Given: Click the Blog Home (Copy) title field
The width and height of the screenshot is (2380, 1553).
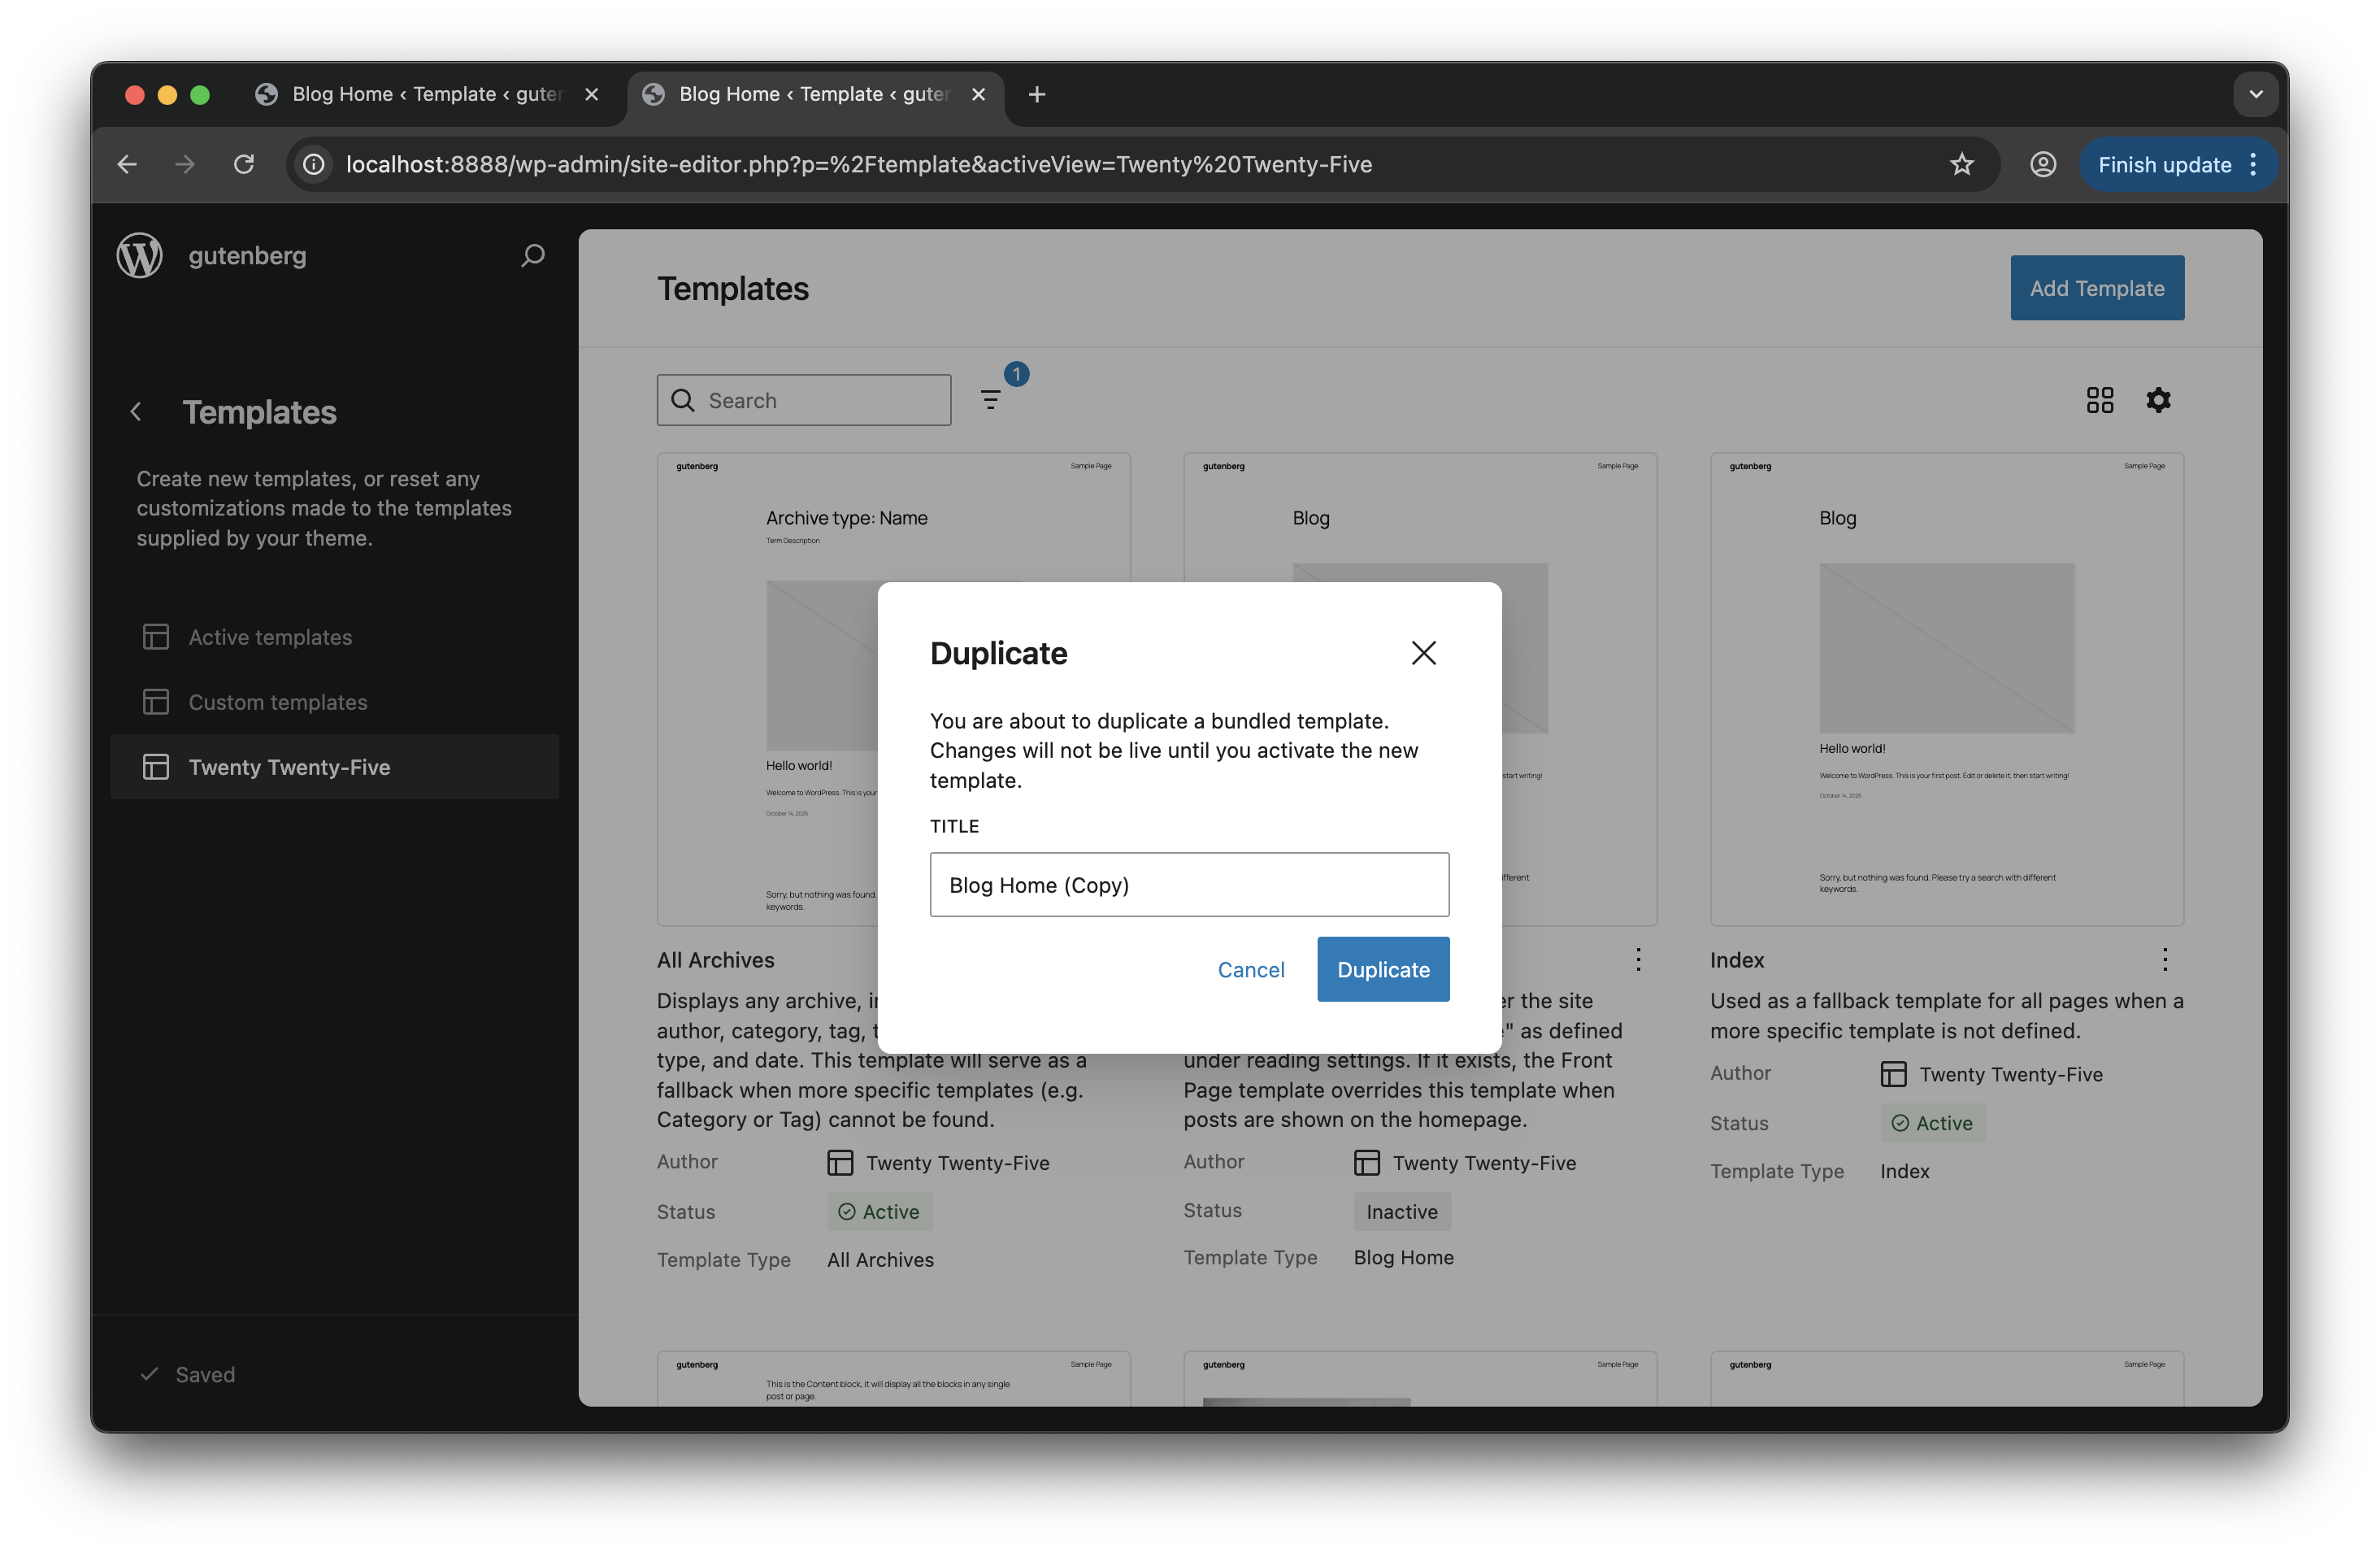Looking at the screenshot, I should [1188, 884].
